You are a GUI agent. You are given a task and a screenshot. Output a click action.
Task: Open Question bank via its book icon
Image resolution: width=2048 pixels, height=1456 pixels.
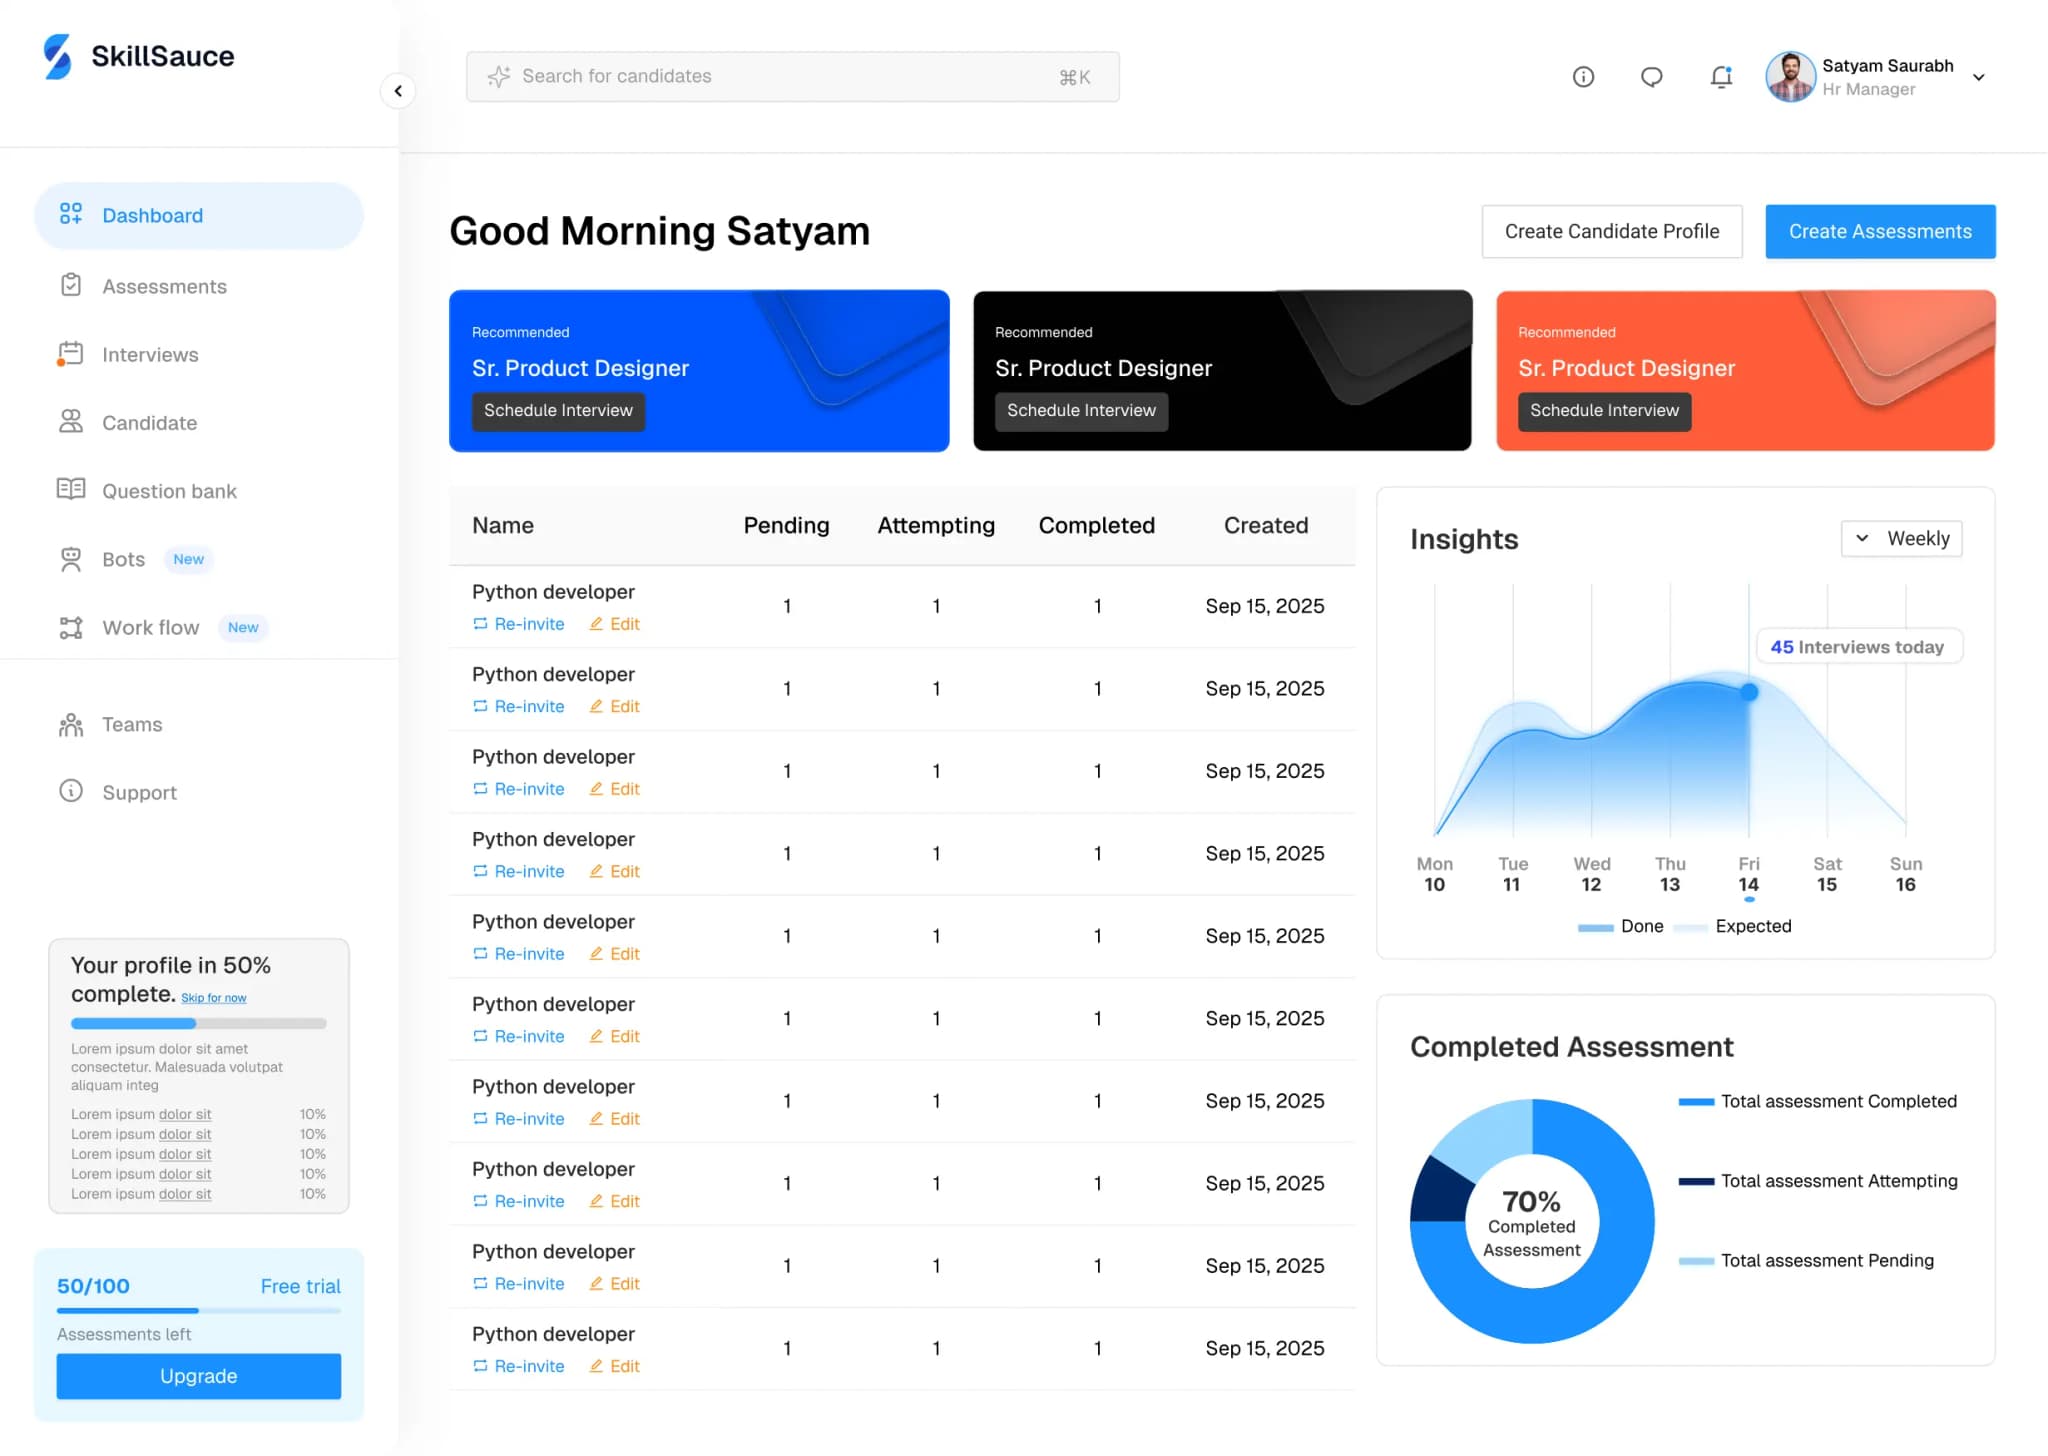[71, 490]
